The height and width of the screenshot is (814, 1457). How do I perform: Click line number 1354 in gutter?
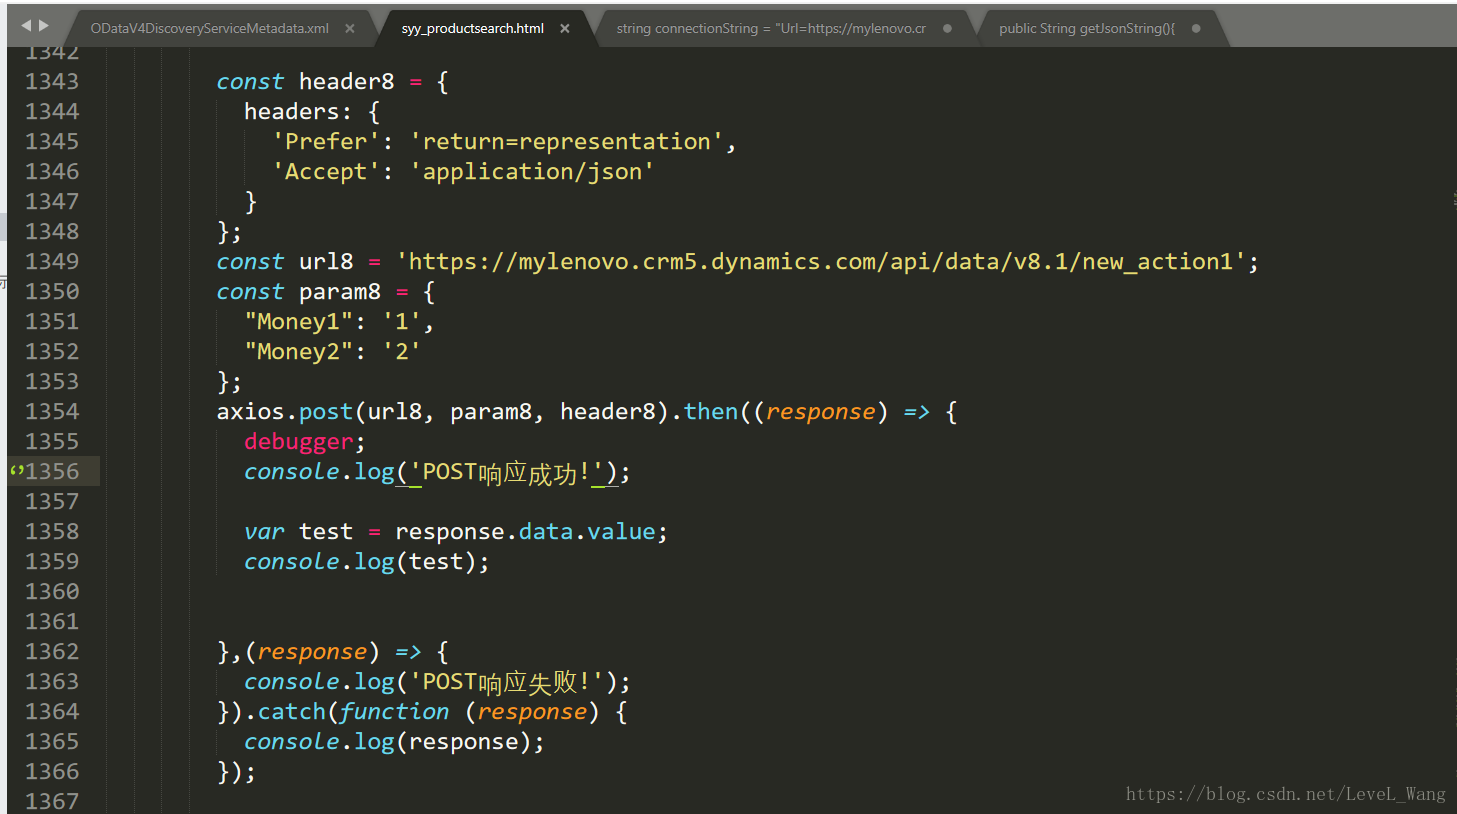pos(52,411)
